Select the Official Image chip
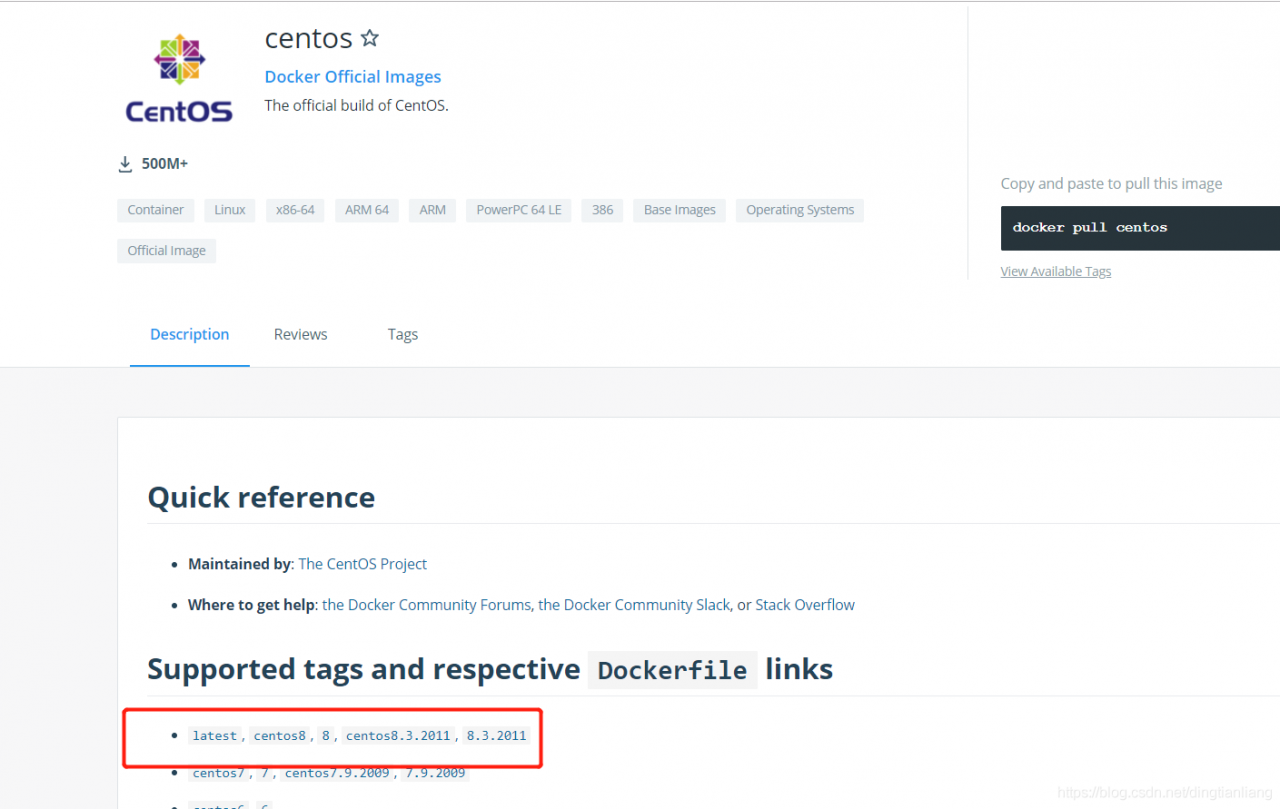The height and width of the screenshot is (809, 1280). pos(166,251)
